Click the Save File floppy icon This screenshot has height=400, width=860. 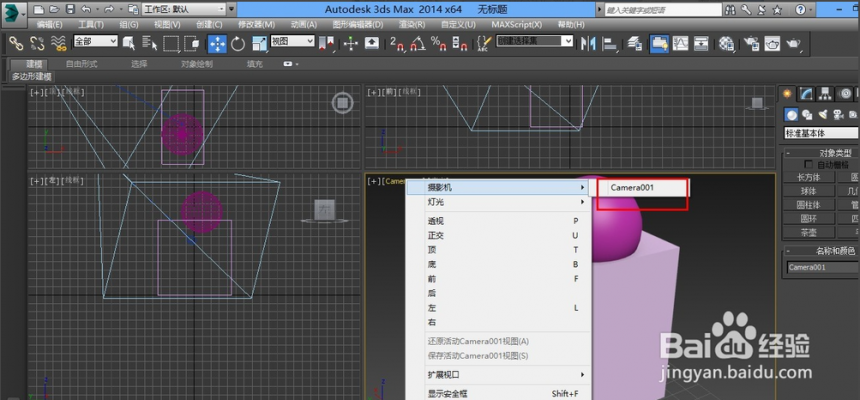click(x=70, y=9)
